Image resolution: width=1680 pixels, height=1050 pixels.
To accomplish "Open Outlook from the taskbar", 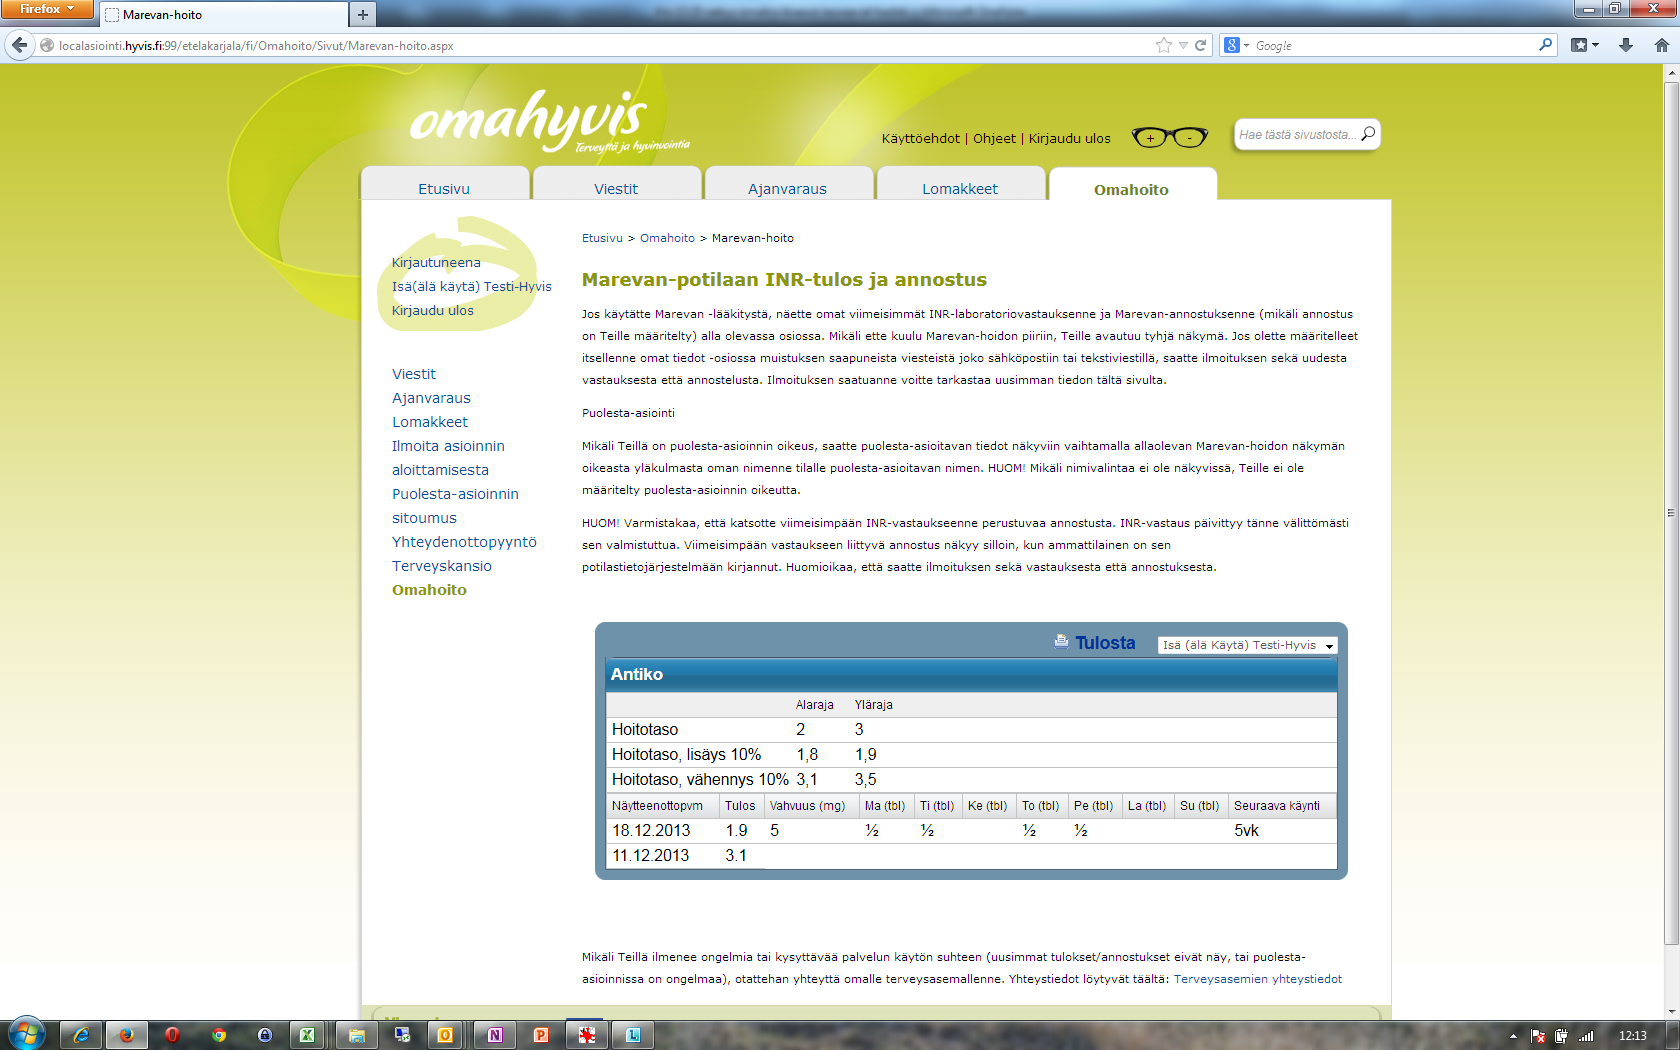I will pyautogui.click(x=445, y=1035).
